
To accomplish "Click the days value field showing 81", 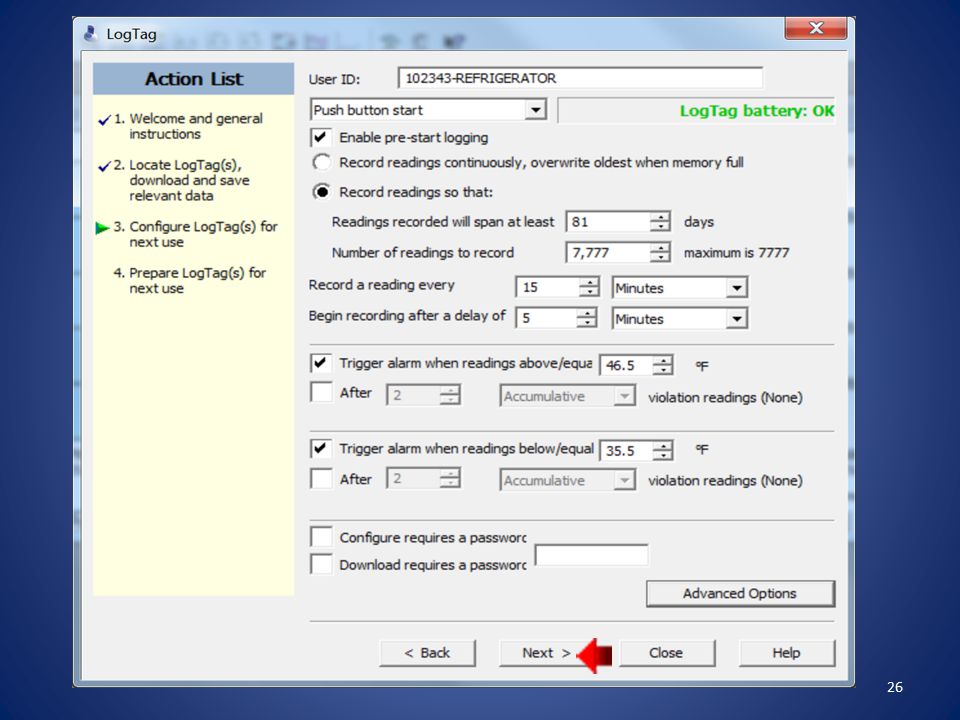I will pos(608,222).
